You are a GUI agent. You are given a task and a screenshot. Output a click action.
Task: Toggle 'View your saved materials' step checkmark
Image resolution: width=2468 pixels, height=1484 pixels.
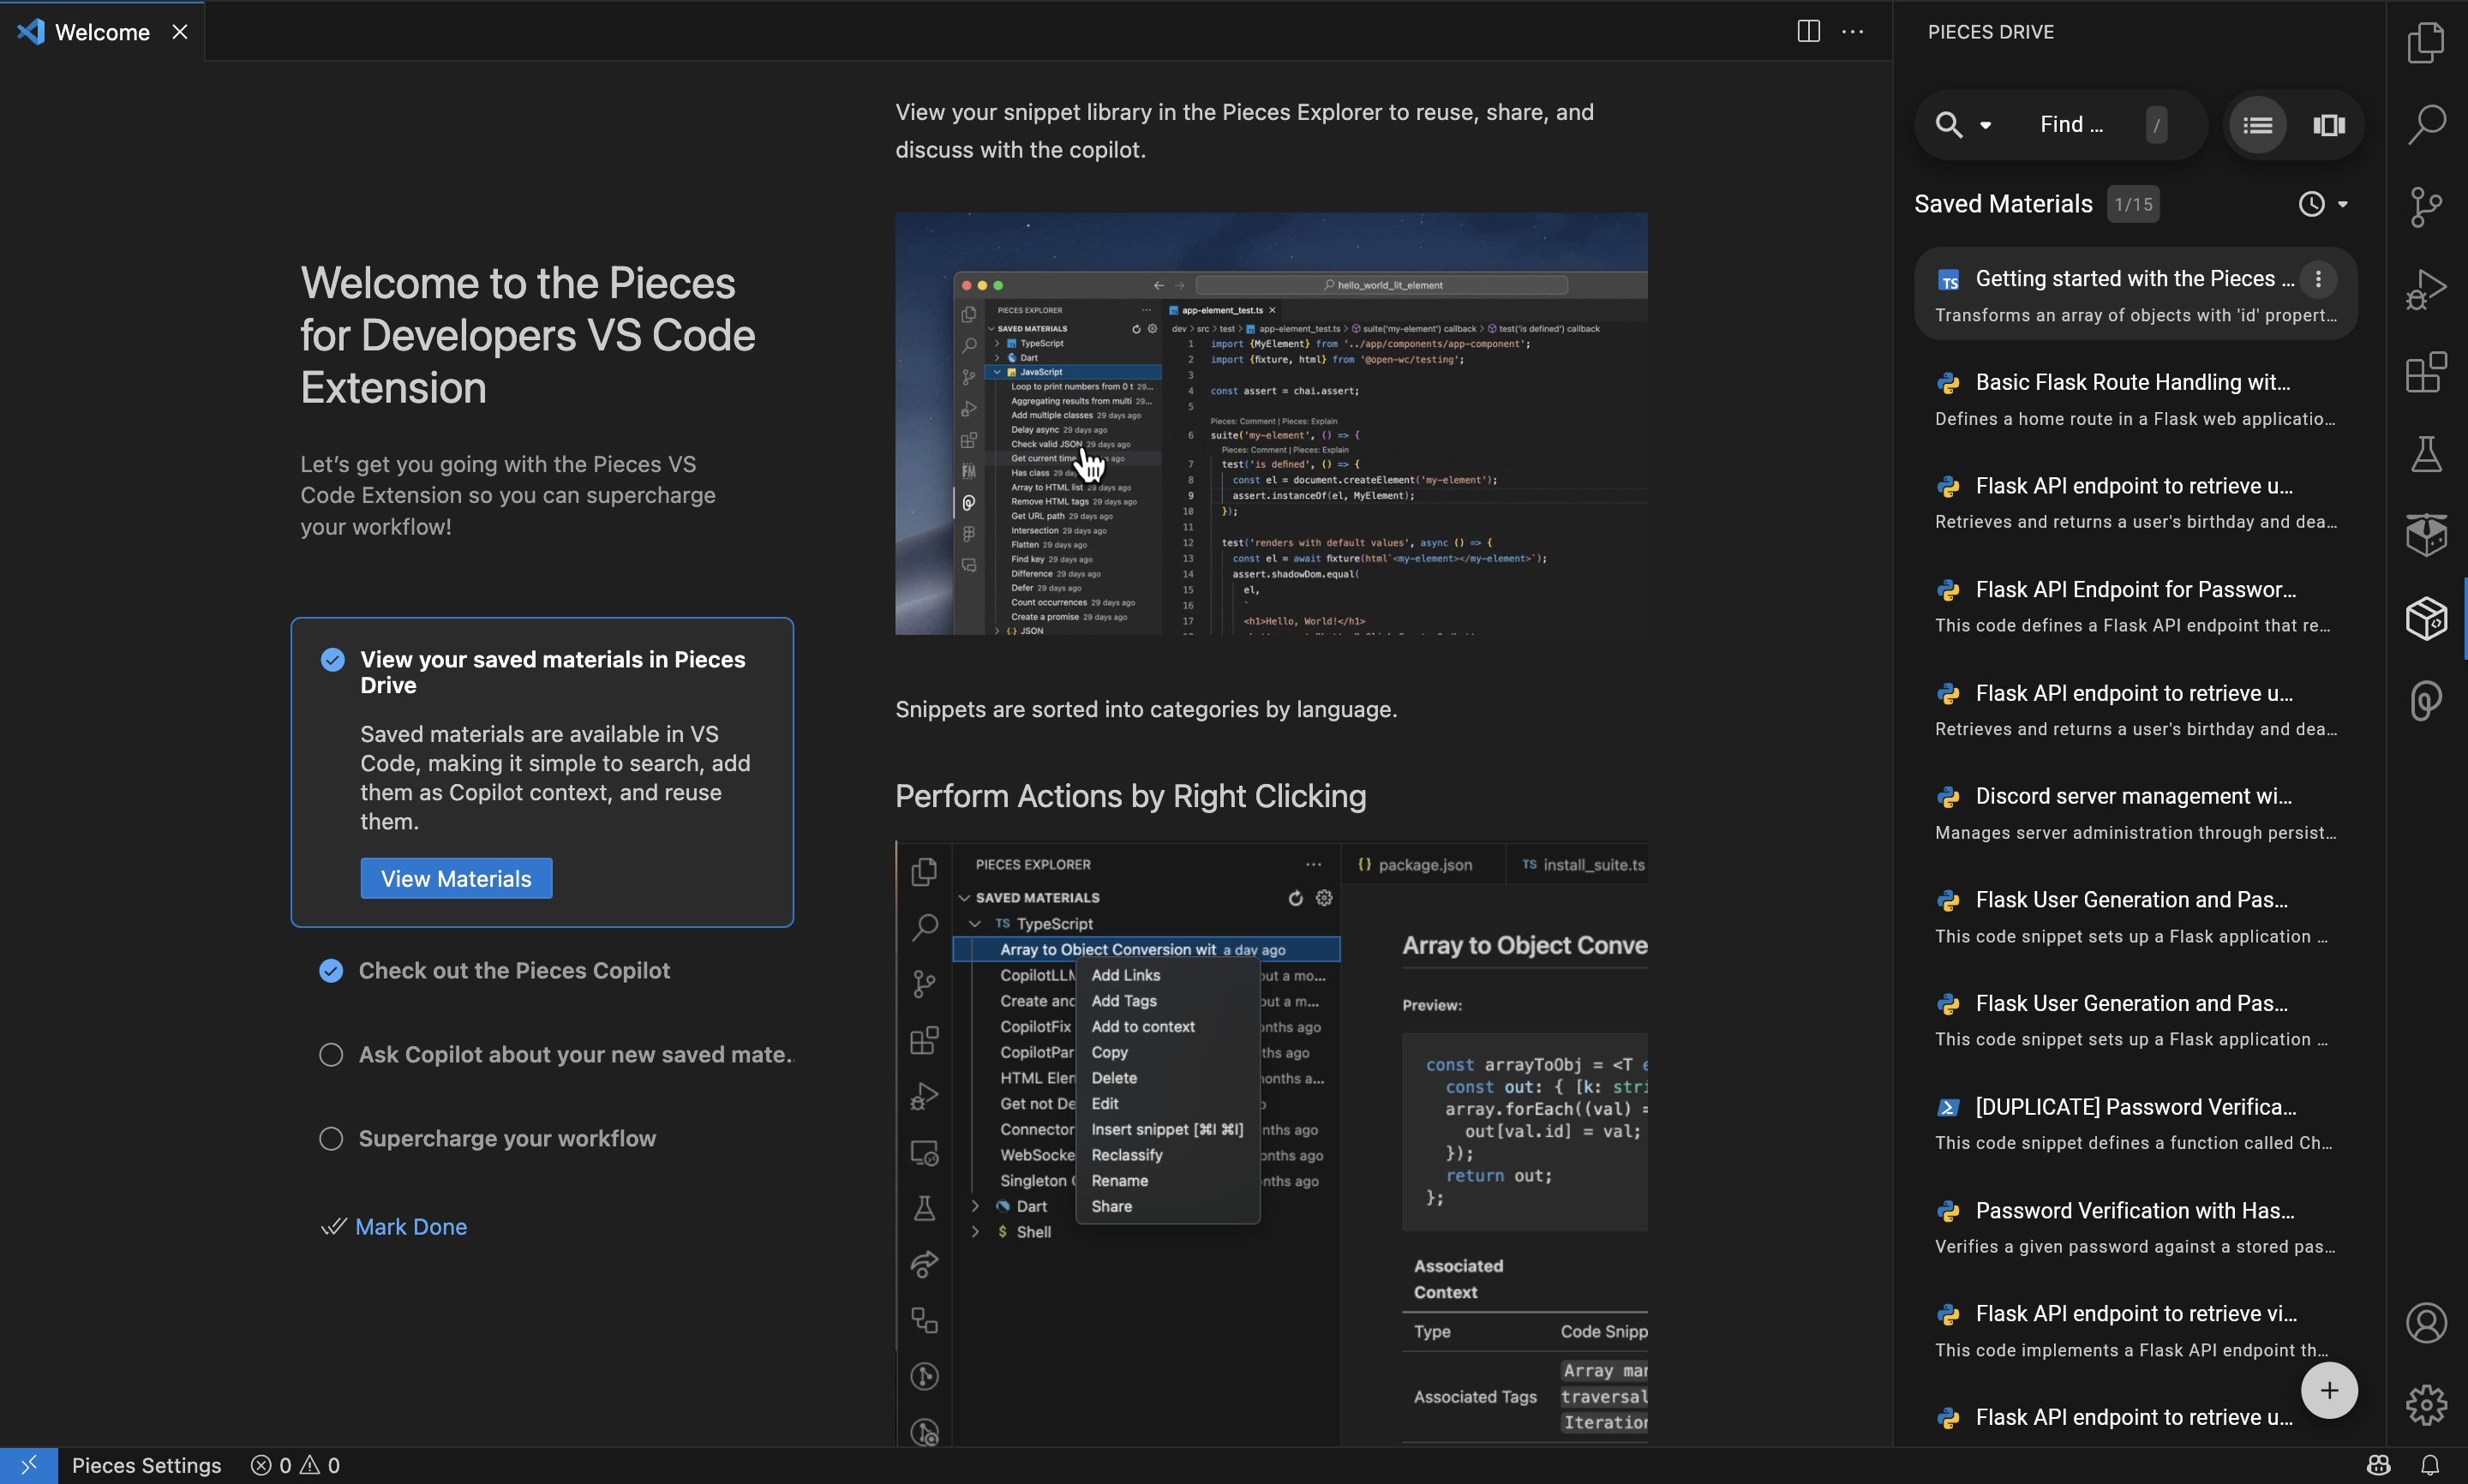tap(332, 659)
